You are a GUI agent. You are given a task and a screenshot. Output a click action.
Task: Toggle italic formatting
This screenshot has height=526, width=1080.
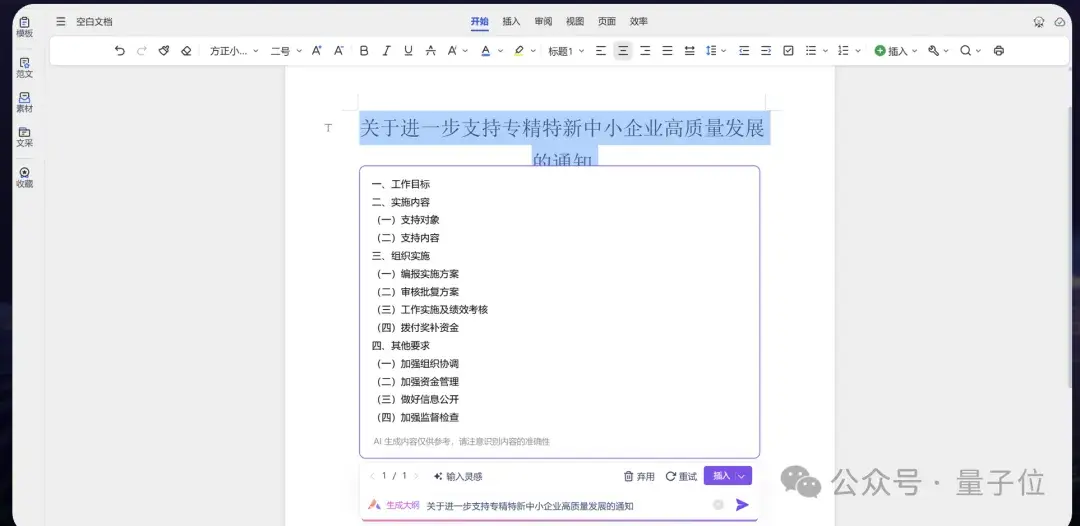386,51
